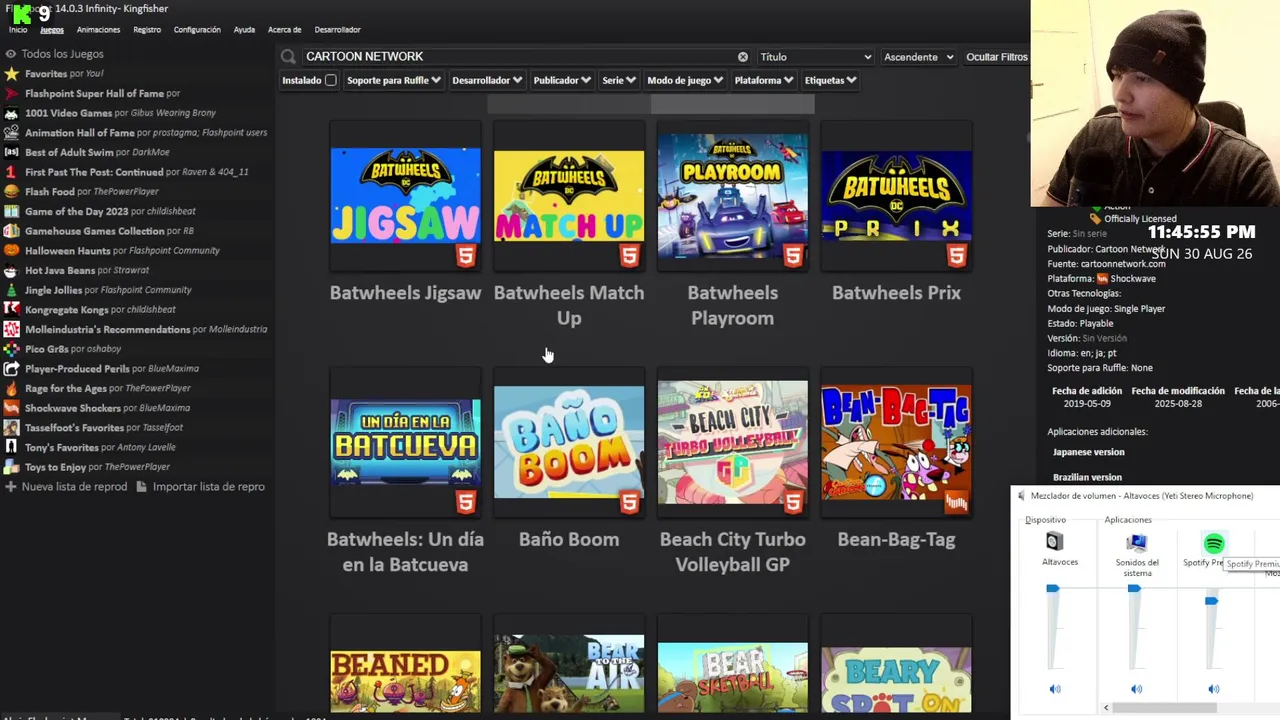Select the Baño Boom game thumbnail
Viewport: 1280px width, 720px height.
(569, 442)
